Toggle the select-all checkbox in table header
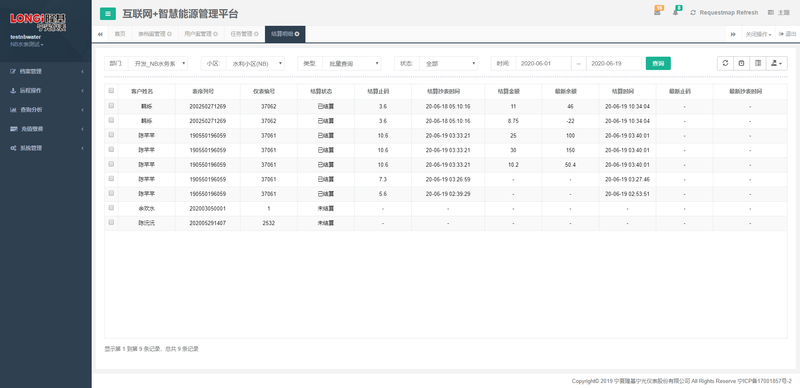800x388 pixels. 111,91
